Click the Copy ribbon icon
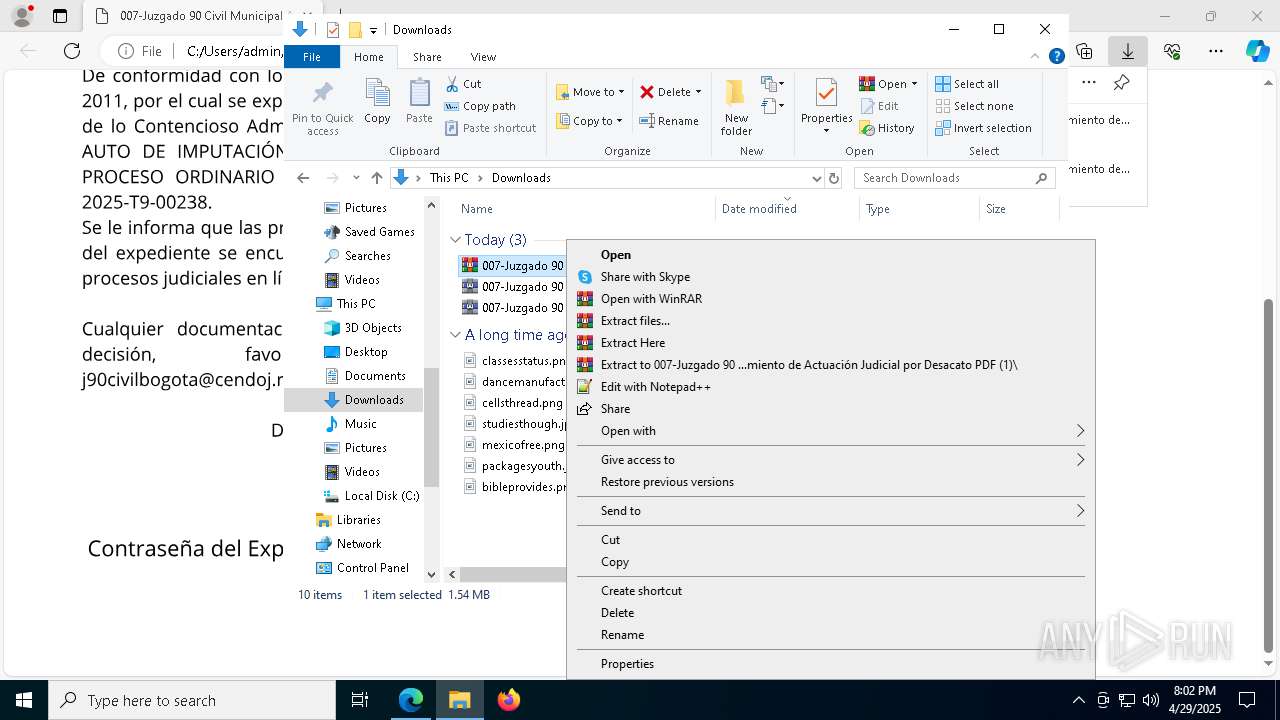Screen dimensions: 1280x720 (x=377, y=101)
